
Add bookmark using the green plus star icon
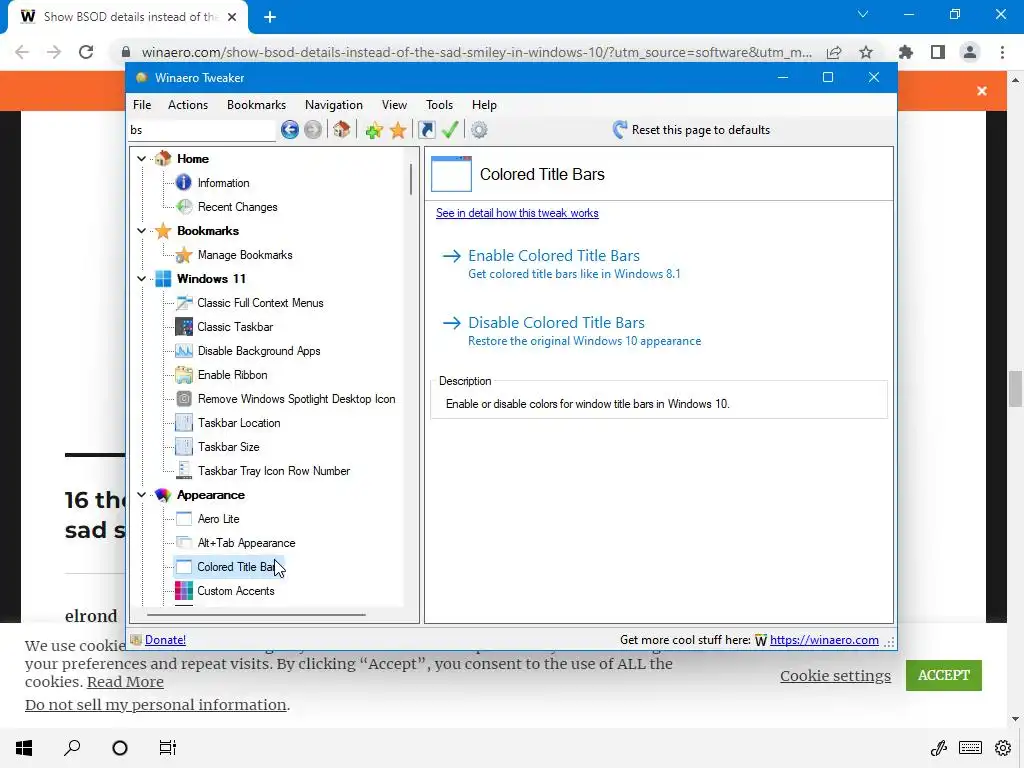click(374, 130)
